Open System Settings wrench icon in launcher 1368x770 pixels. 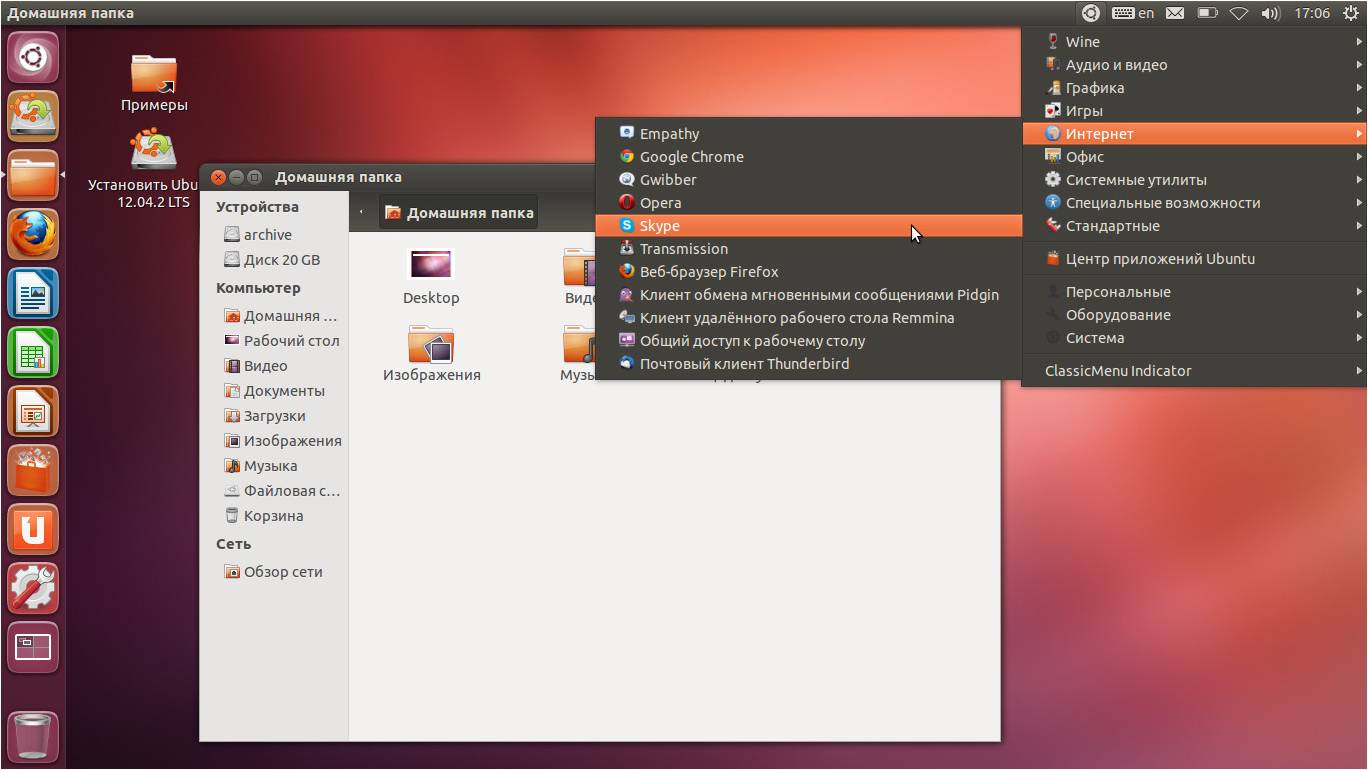[x=33, y=589]
